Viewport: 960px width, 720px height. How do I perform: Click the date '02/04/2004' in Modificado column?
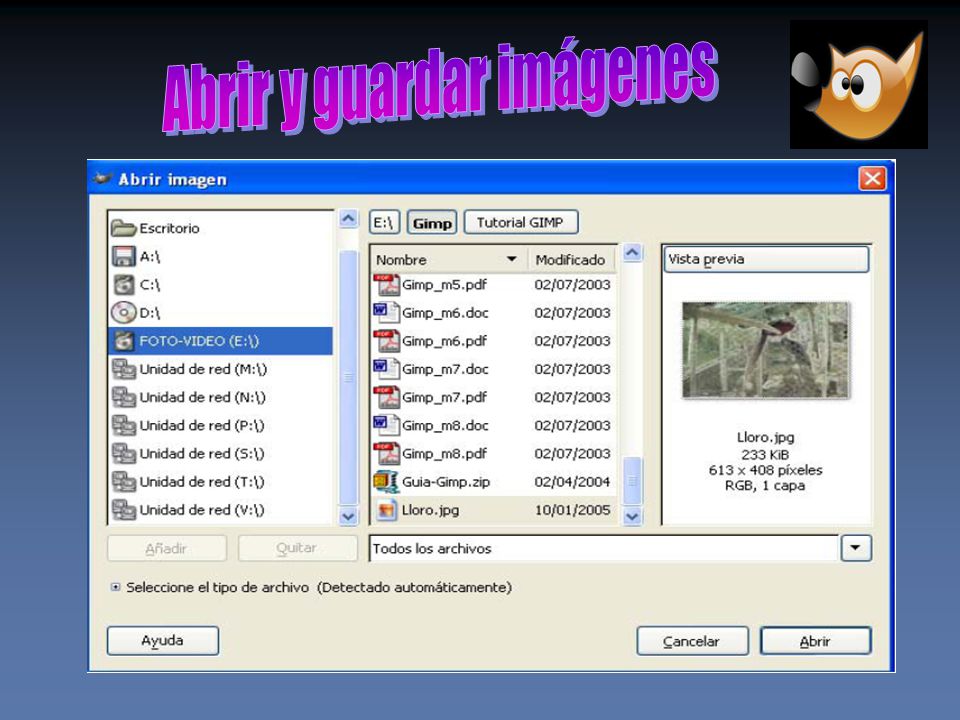[x=572, y=482]
